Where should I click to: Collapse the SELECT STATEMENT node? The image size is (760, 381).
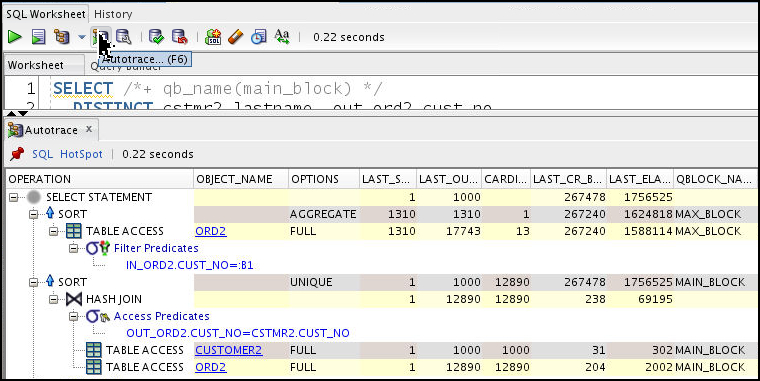pyautogui.click(x=13, y=197)
